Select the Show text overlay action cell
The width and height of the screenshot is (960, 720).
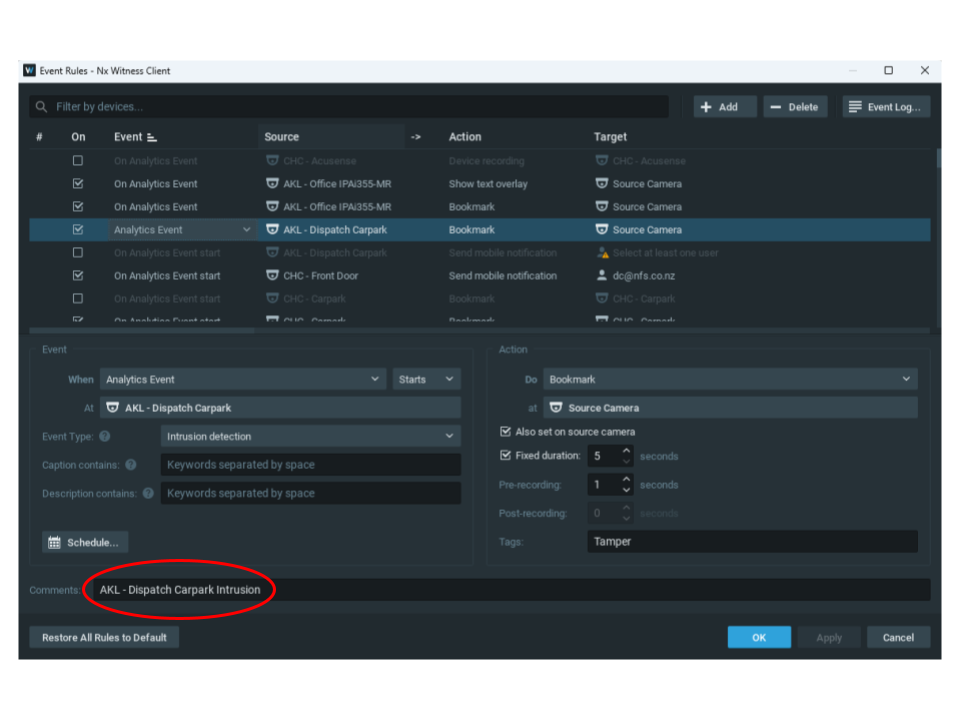488,184
